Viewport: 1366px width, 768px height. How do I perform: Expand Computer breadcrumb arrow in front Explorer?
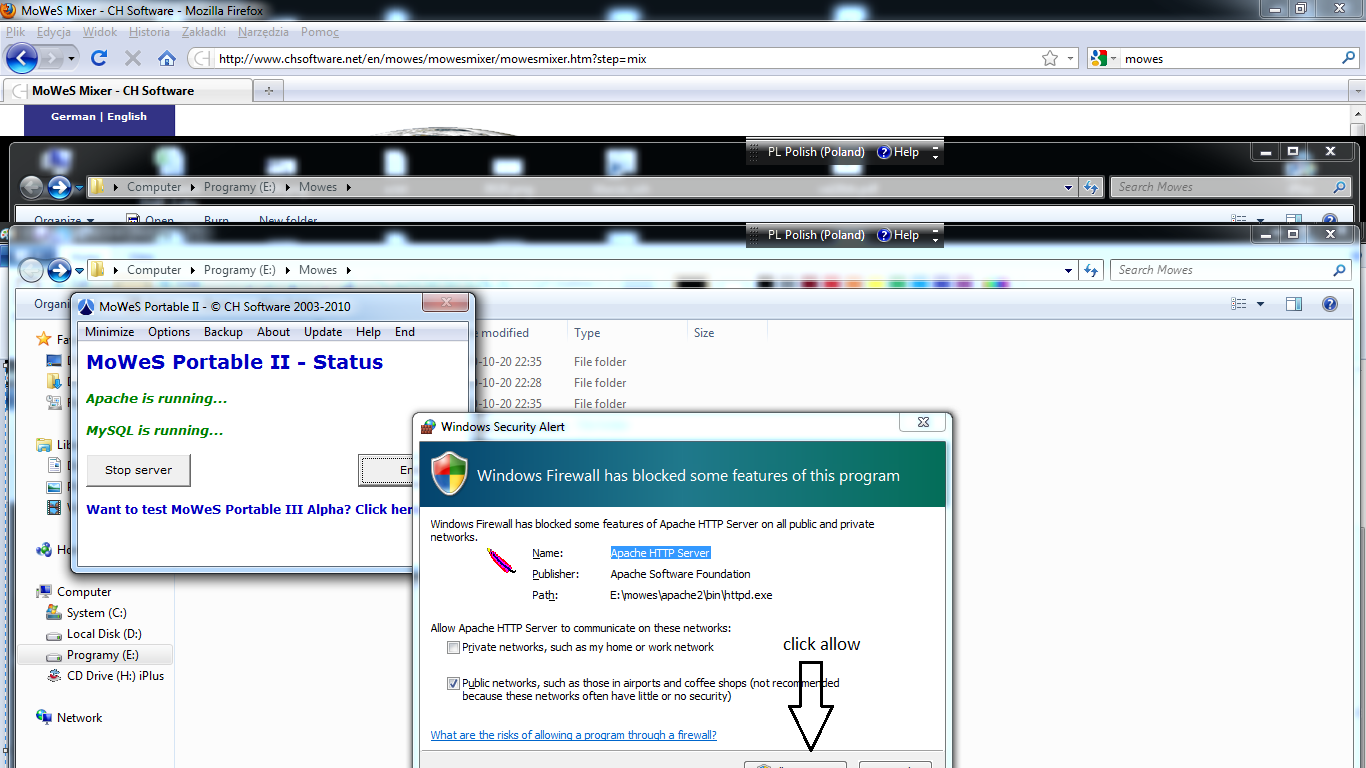point(191,270)
